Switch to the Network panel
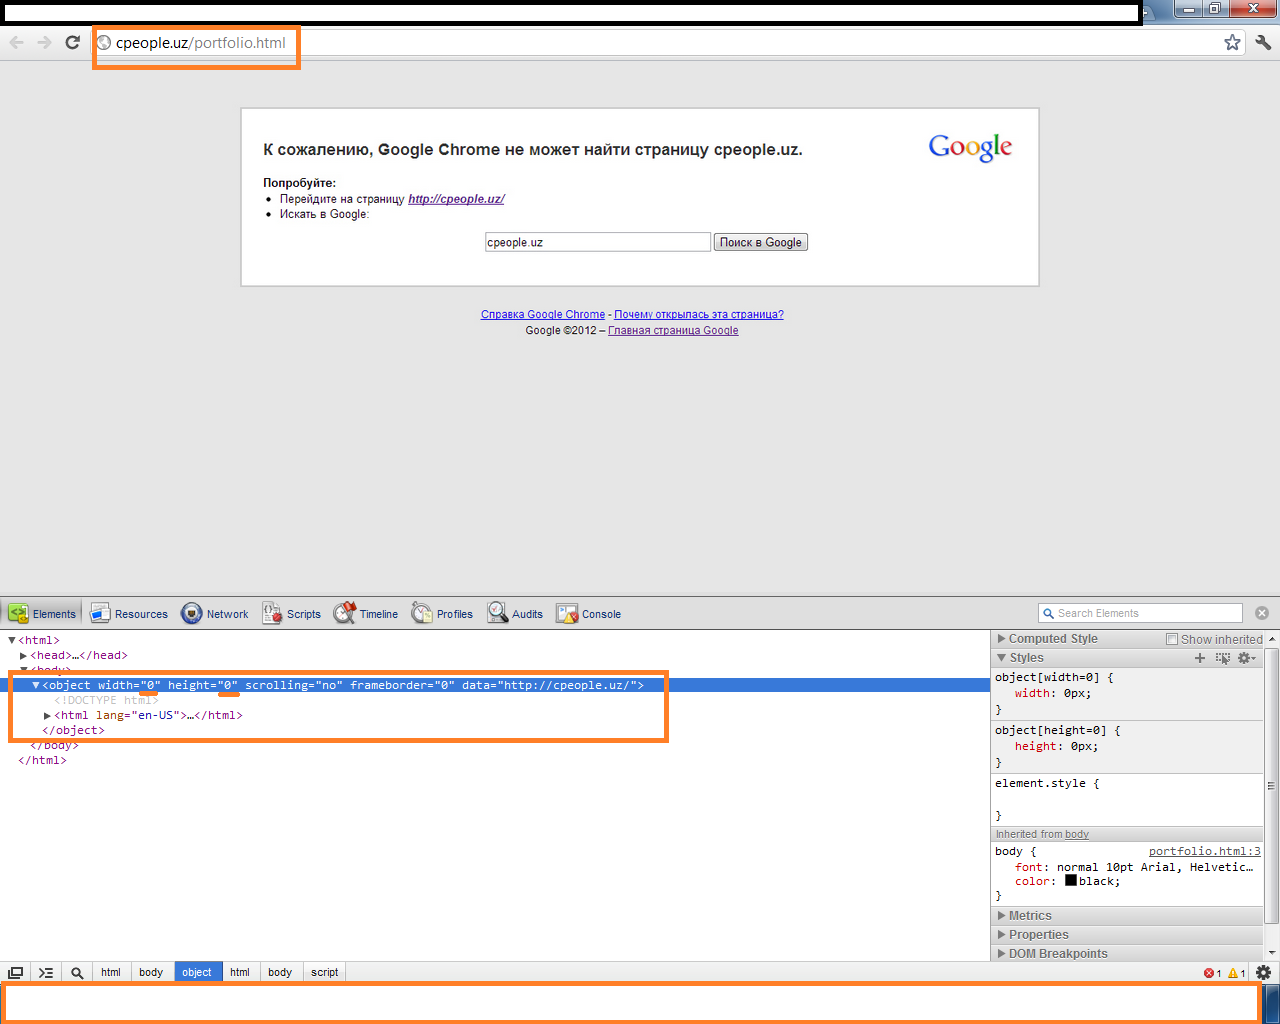Viewport: 1280px width, 1024px height. tap(215, 614)
